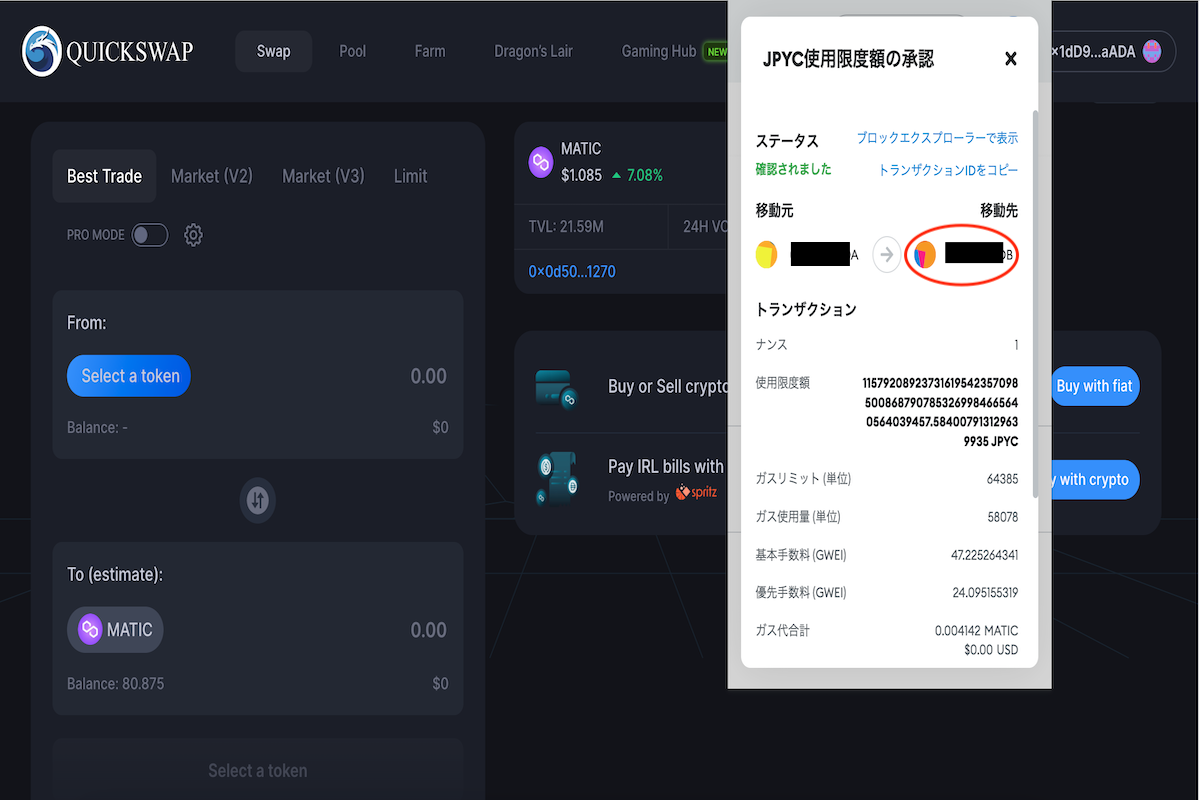Enable PRO MODE
The image size is (1200, 800).
[149, 235]
